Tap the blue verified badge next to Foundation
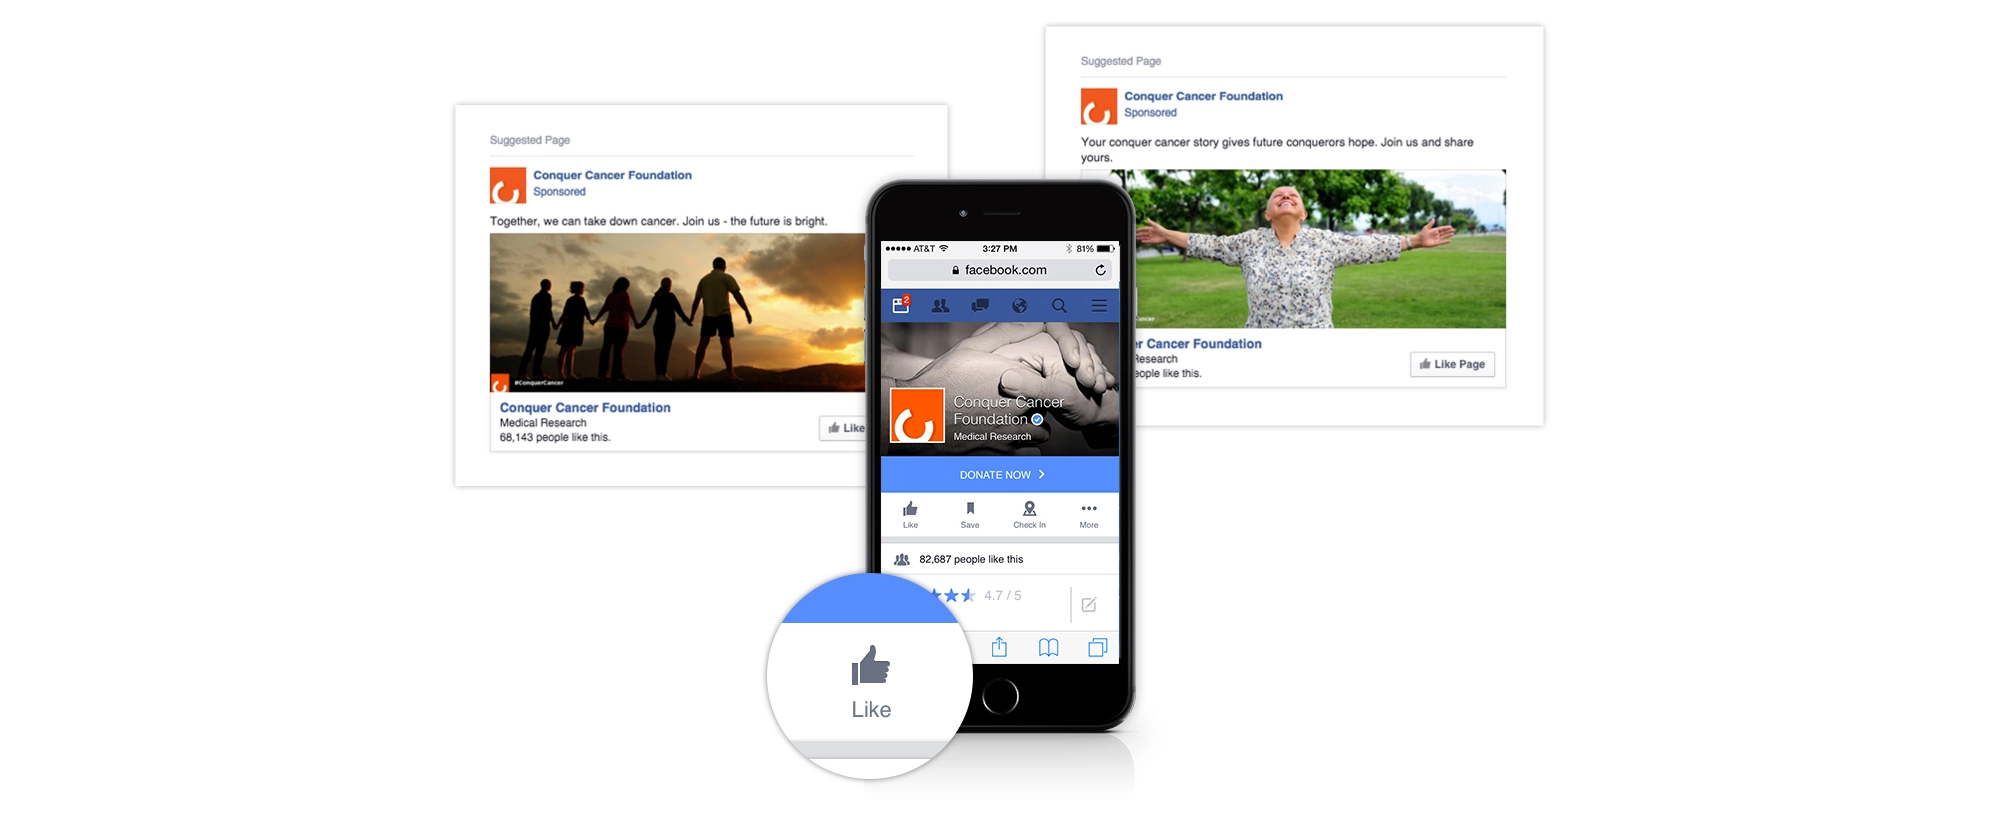 tap(1038, 420)
